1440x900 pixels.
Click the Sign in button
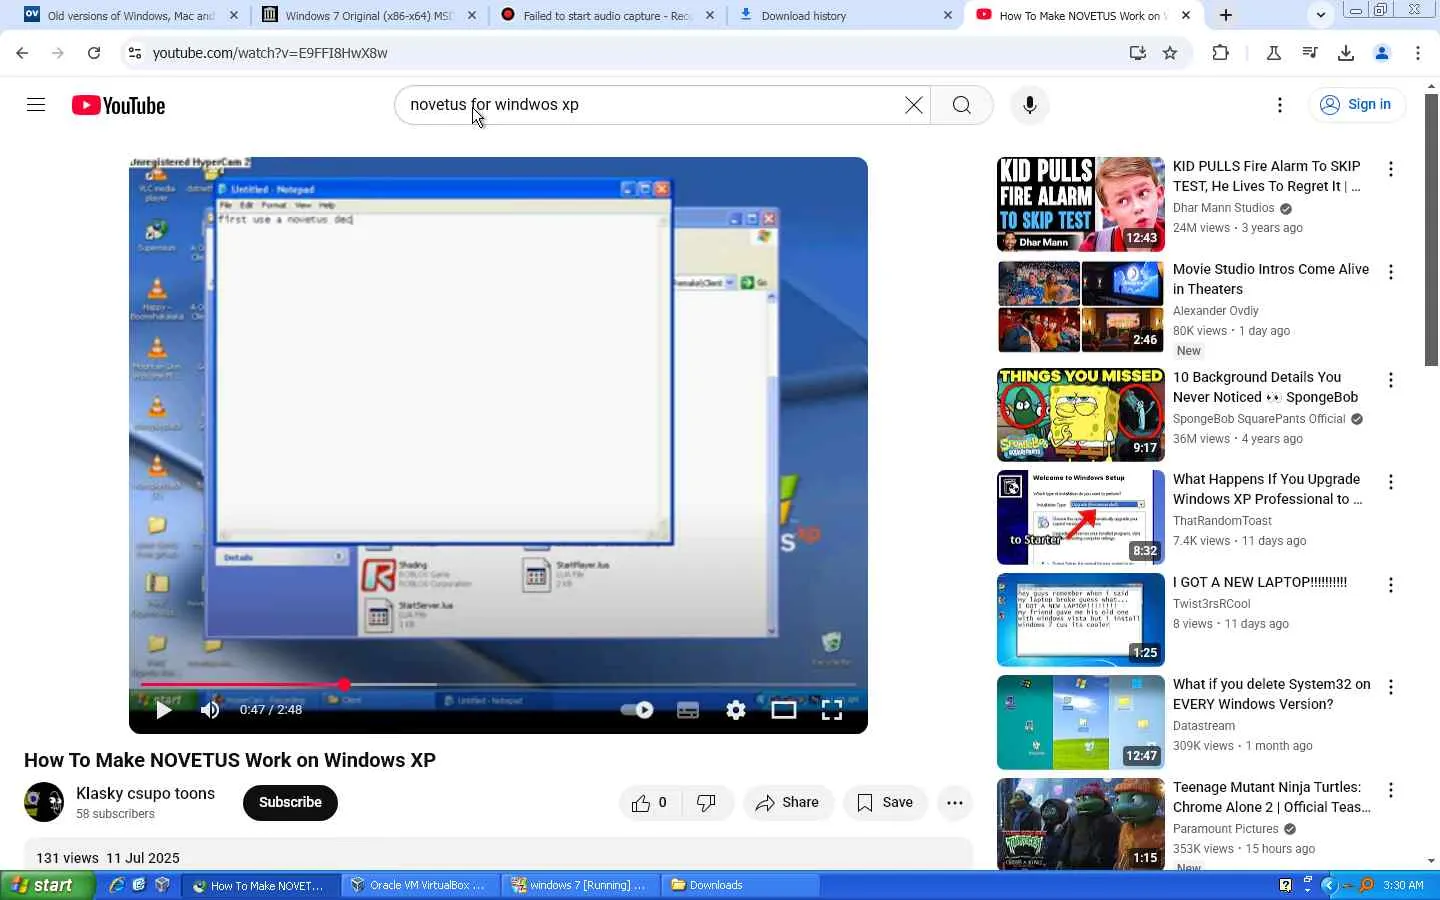(x=1356, y=105)
